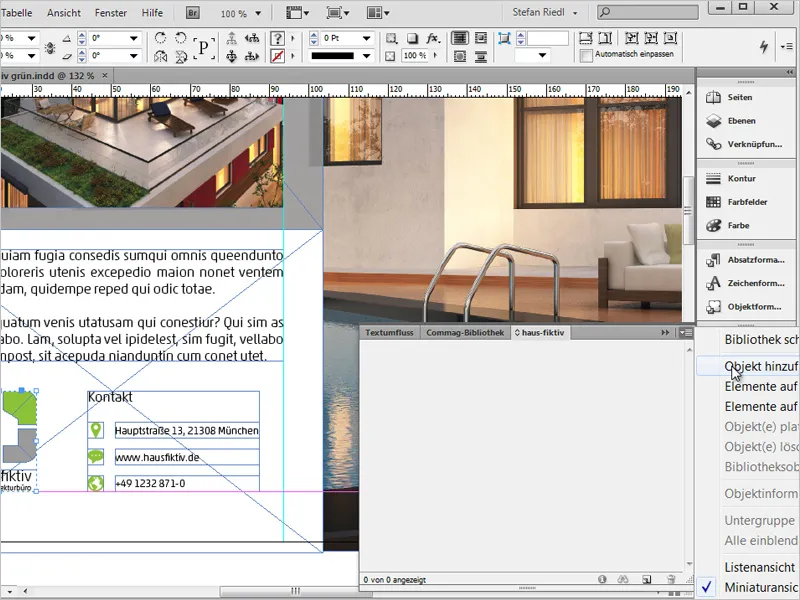
Task: Open the screen mode dropdown in app bar
Action: (x=339, y=13)
